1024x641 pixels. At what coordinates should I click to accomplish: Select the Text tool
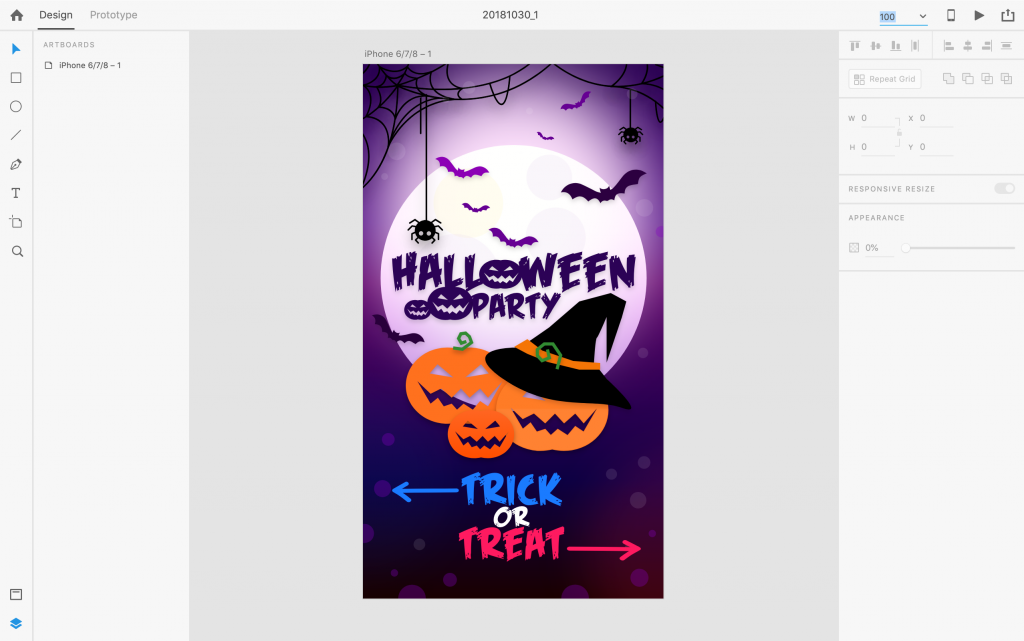(x=16, y=193)
